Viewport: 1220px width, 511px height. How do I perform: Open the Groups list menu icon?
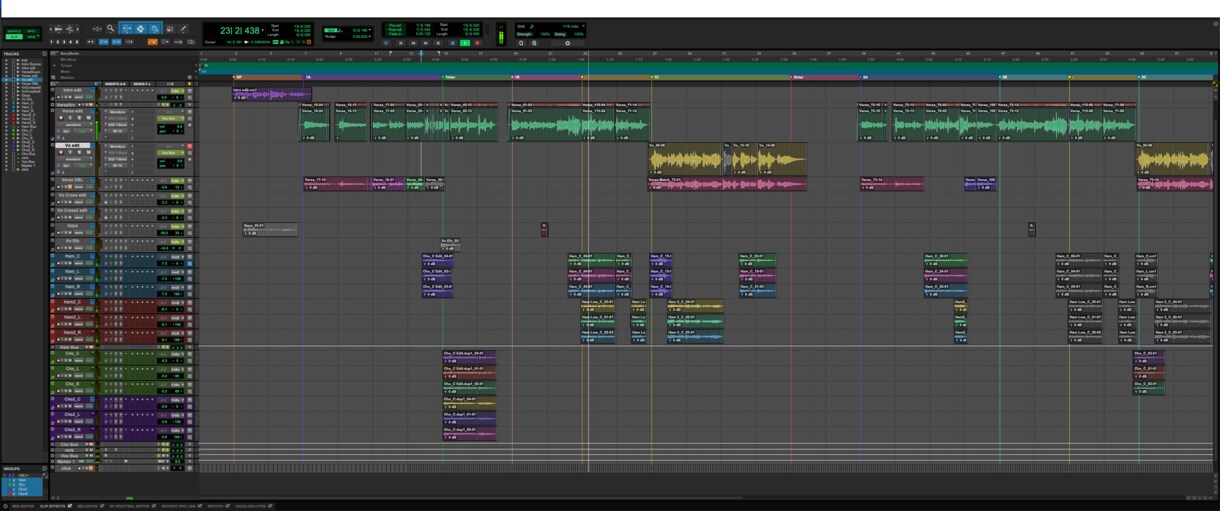[x=44, y=469]
